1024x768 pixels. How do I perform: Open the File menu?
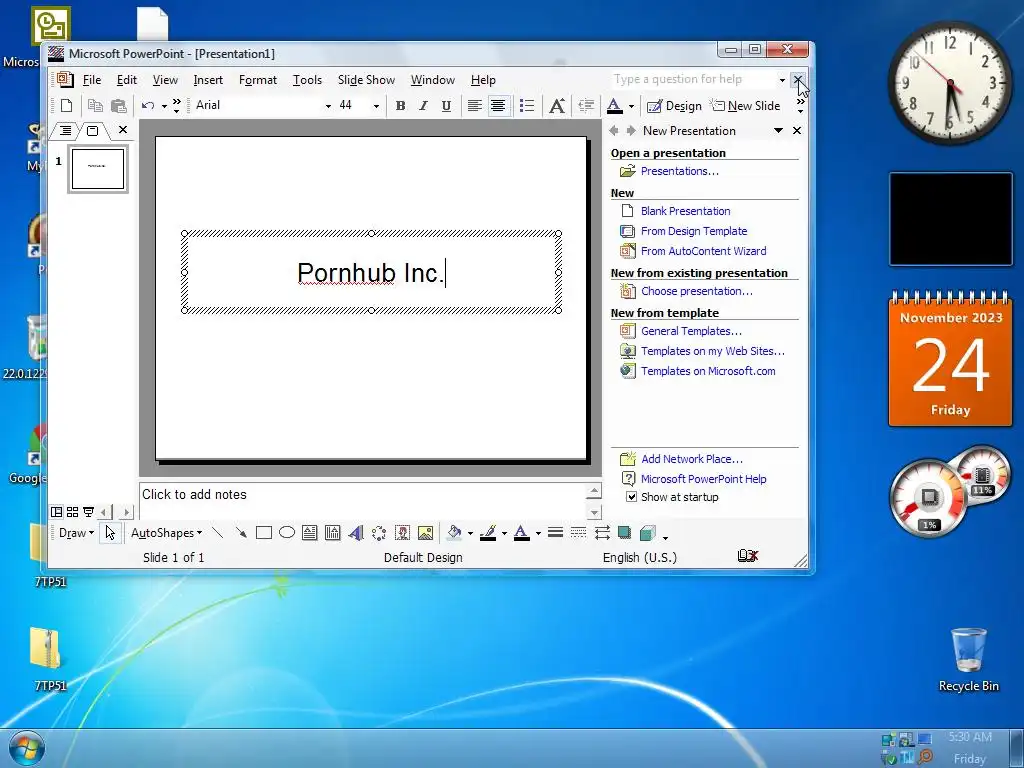pyautogui.click(x=91, y=80)
